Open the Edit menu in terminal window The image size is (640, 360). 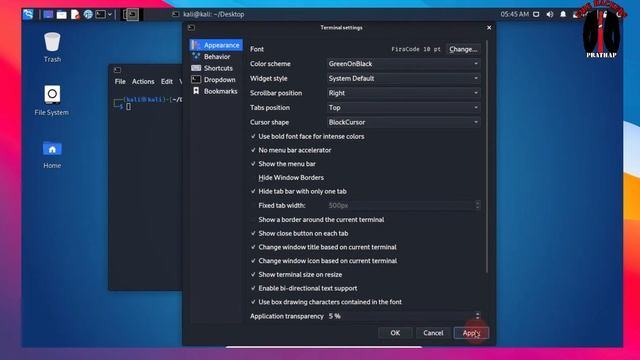click(x=167, y=82)
